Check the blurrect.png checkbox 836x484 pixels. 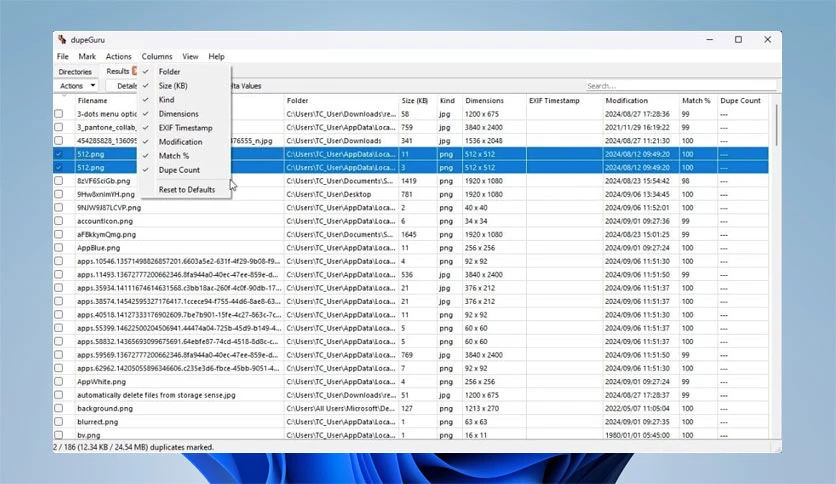point(59,422)
